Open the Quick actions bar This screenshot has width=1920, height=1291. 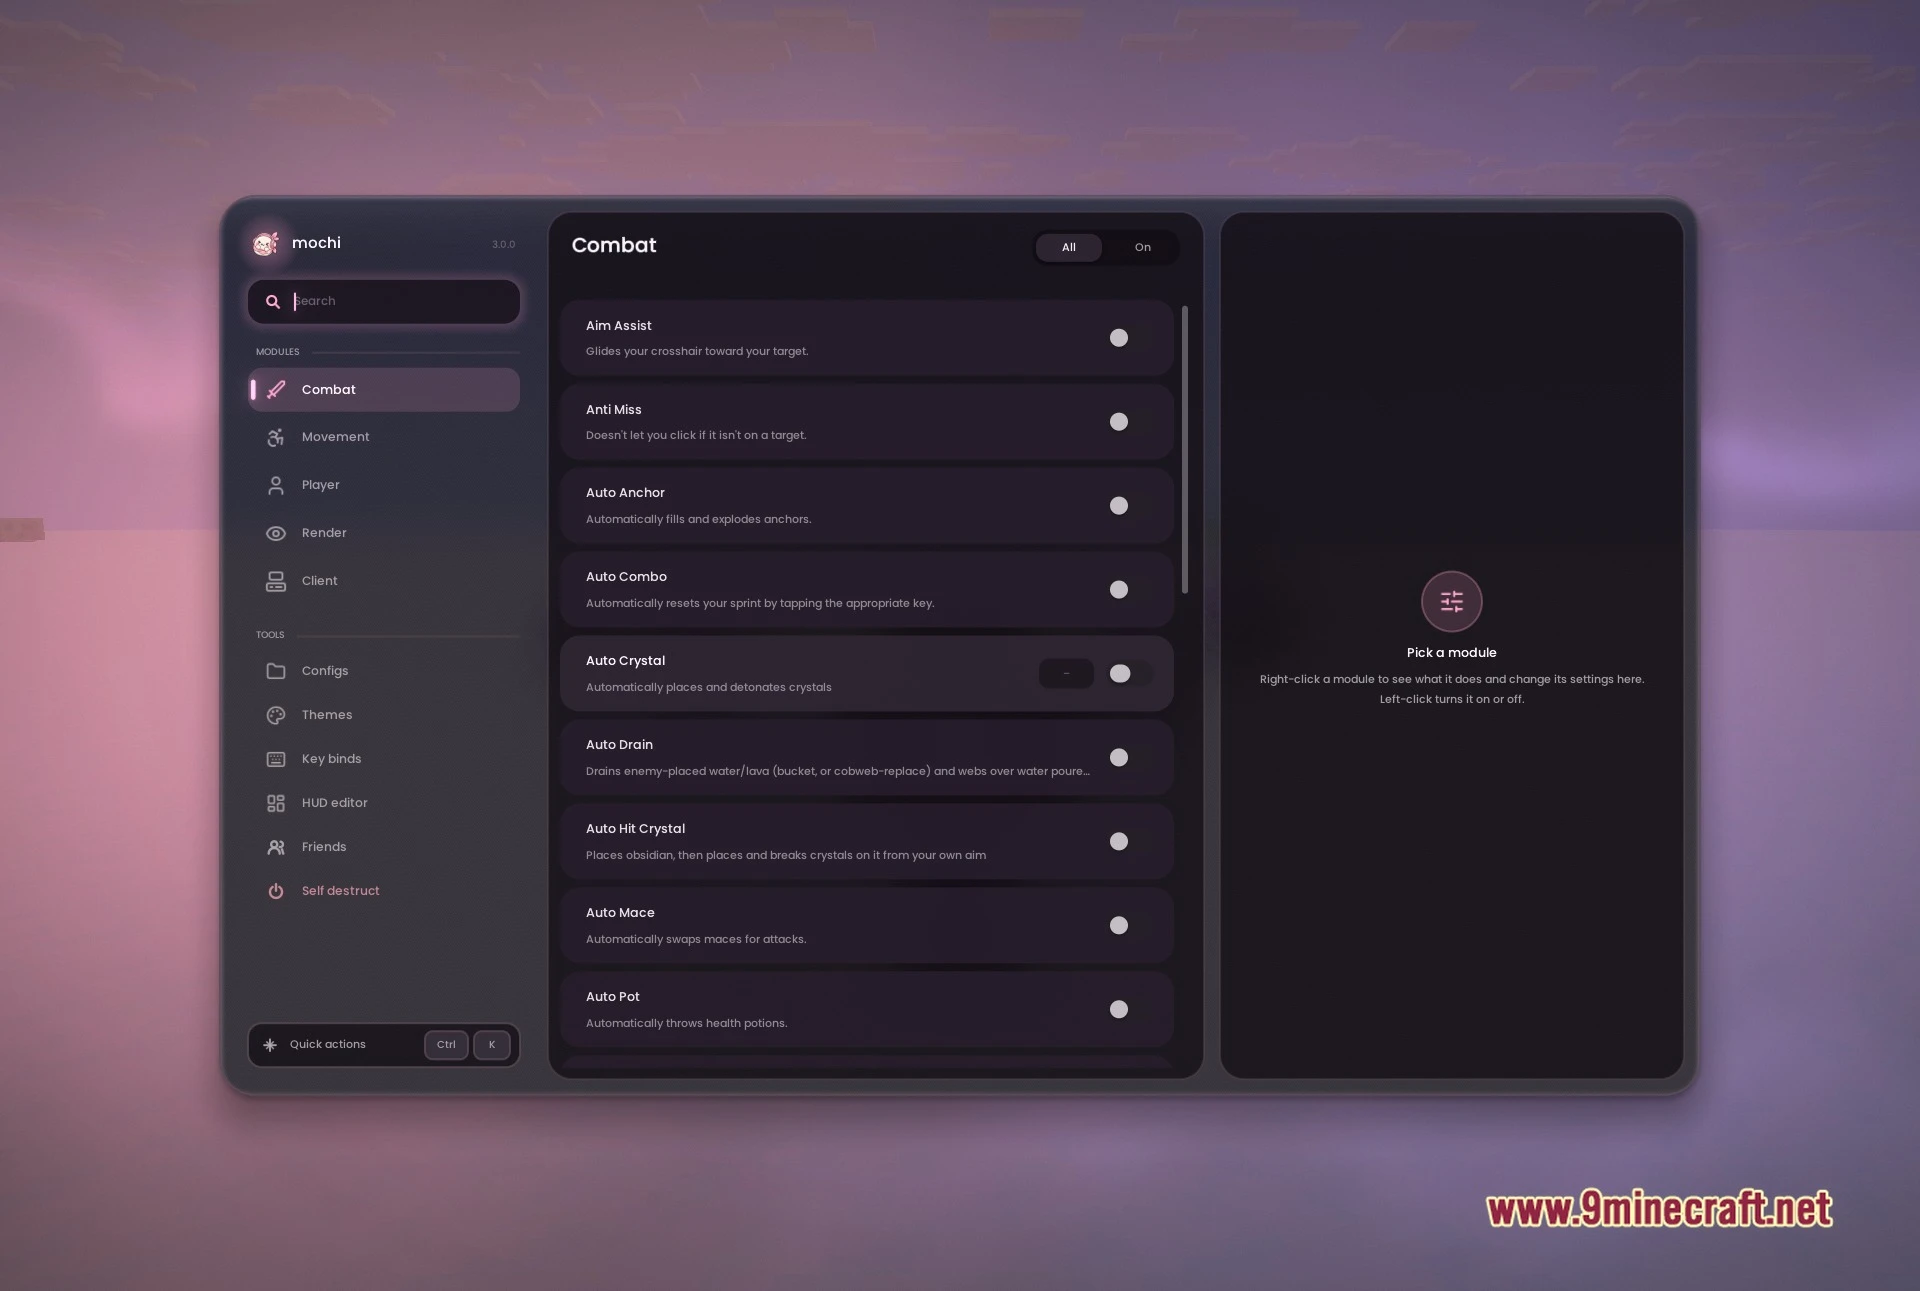click(x=384, y=1045)
